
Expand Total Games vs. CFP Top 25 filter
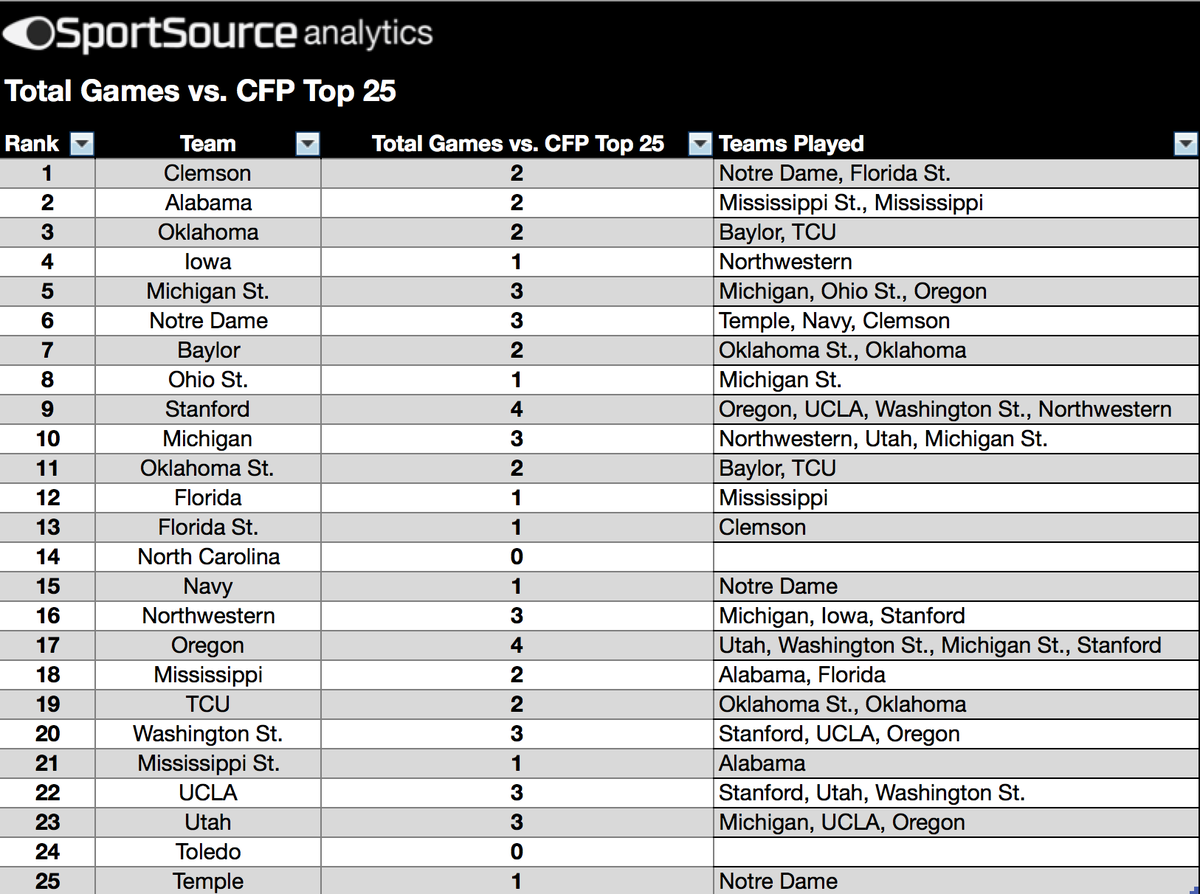coord(700,144)
